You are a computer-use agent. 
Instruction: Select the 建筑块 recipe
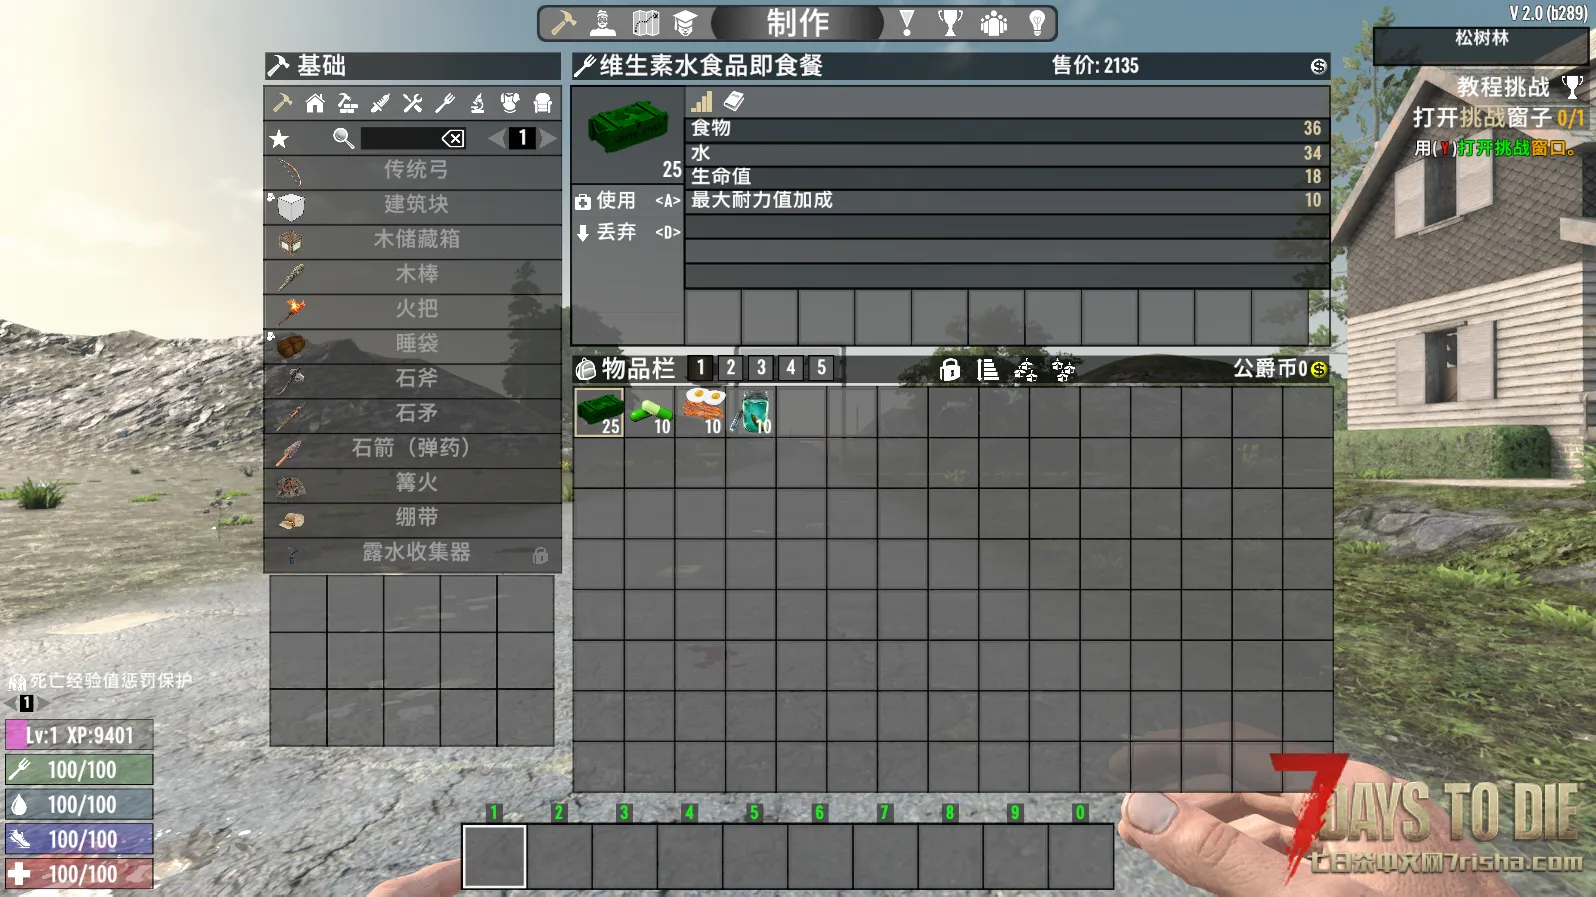(x=412, y=205)
